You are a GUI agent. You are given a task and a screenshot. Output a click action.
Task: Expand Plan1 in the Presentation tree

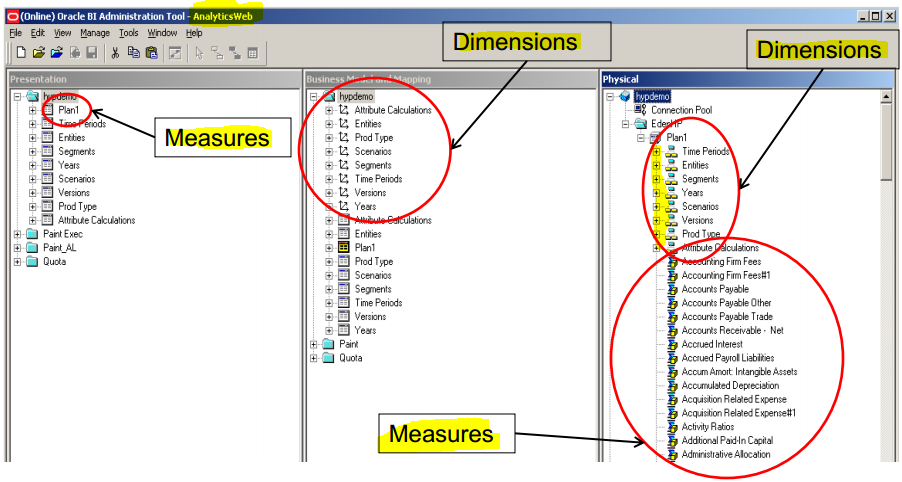point(33,110)
